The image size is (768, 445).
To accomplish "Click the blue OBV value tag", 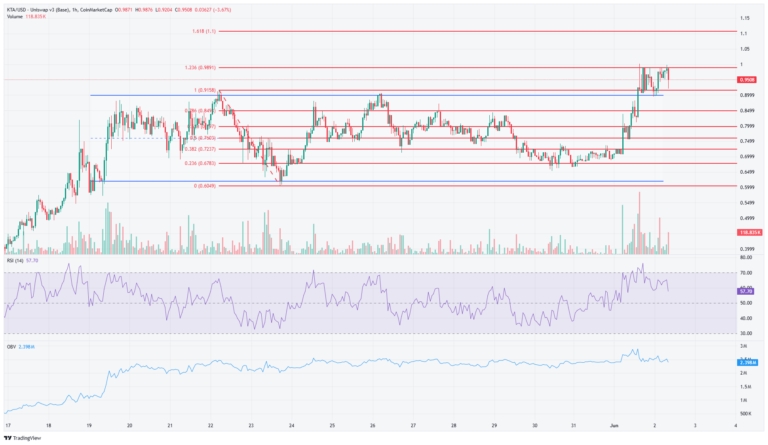I will coord(745,362).
